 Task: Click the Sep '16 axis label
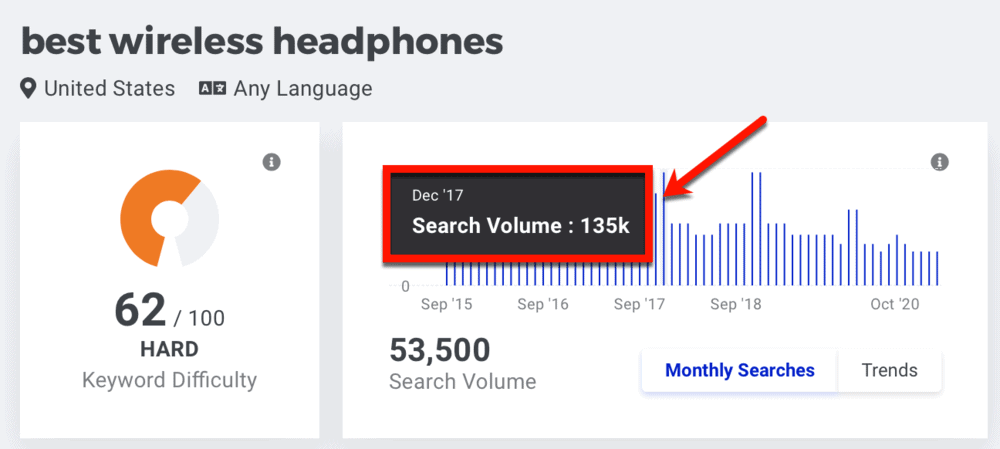[x=542, y=304]
